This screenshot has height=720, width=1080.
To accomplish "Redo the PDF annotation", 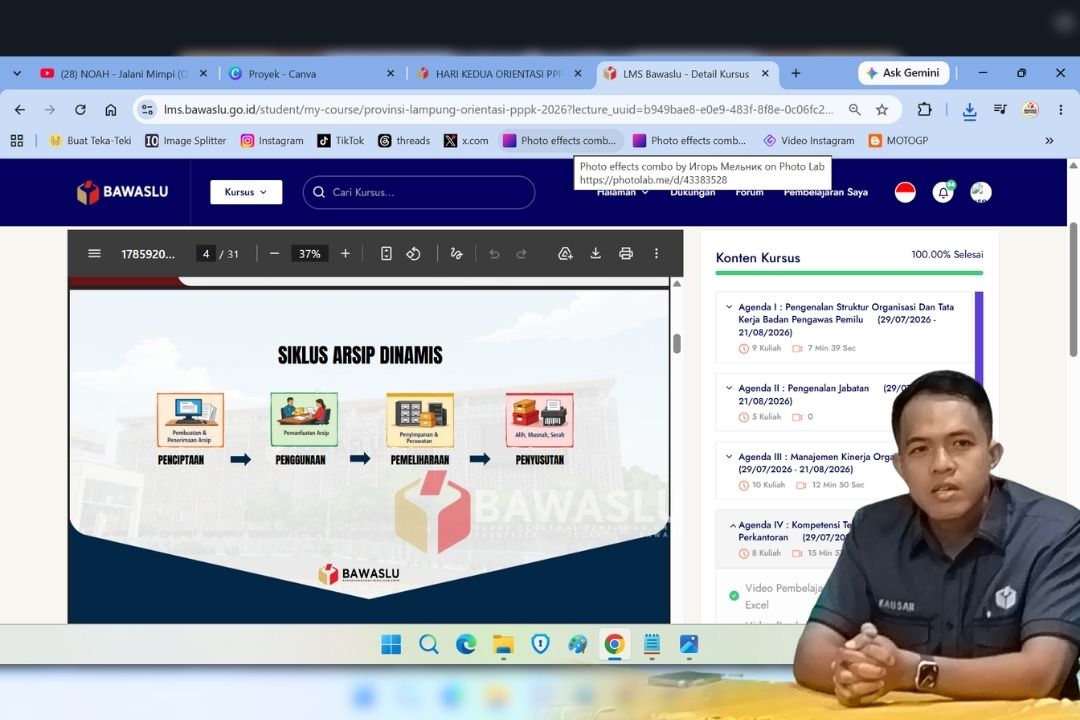I will pyautogui.click(x=521, y=254).
